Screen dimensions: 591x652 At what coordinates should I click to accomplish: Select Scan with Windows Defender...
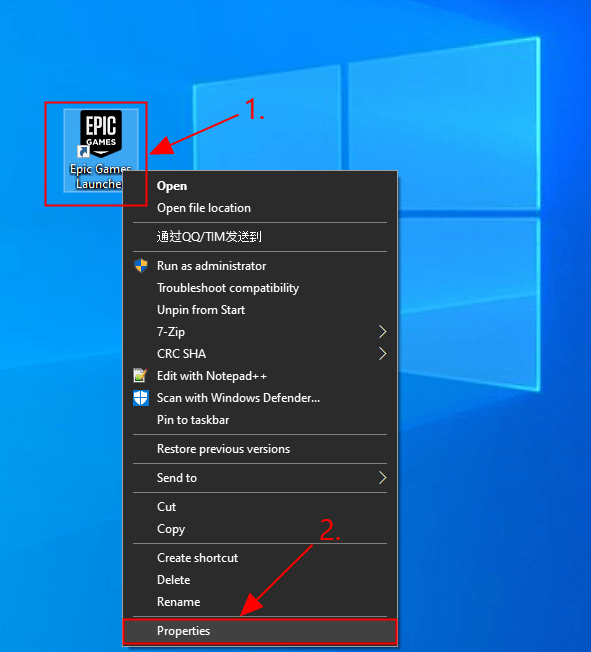(x=260, y=398)
